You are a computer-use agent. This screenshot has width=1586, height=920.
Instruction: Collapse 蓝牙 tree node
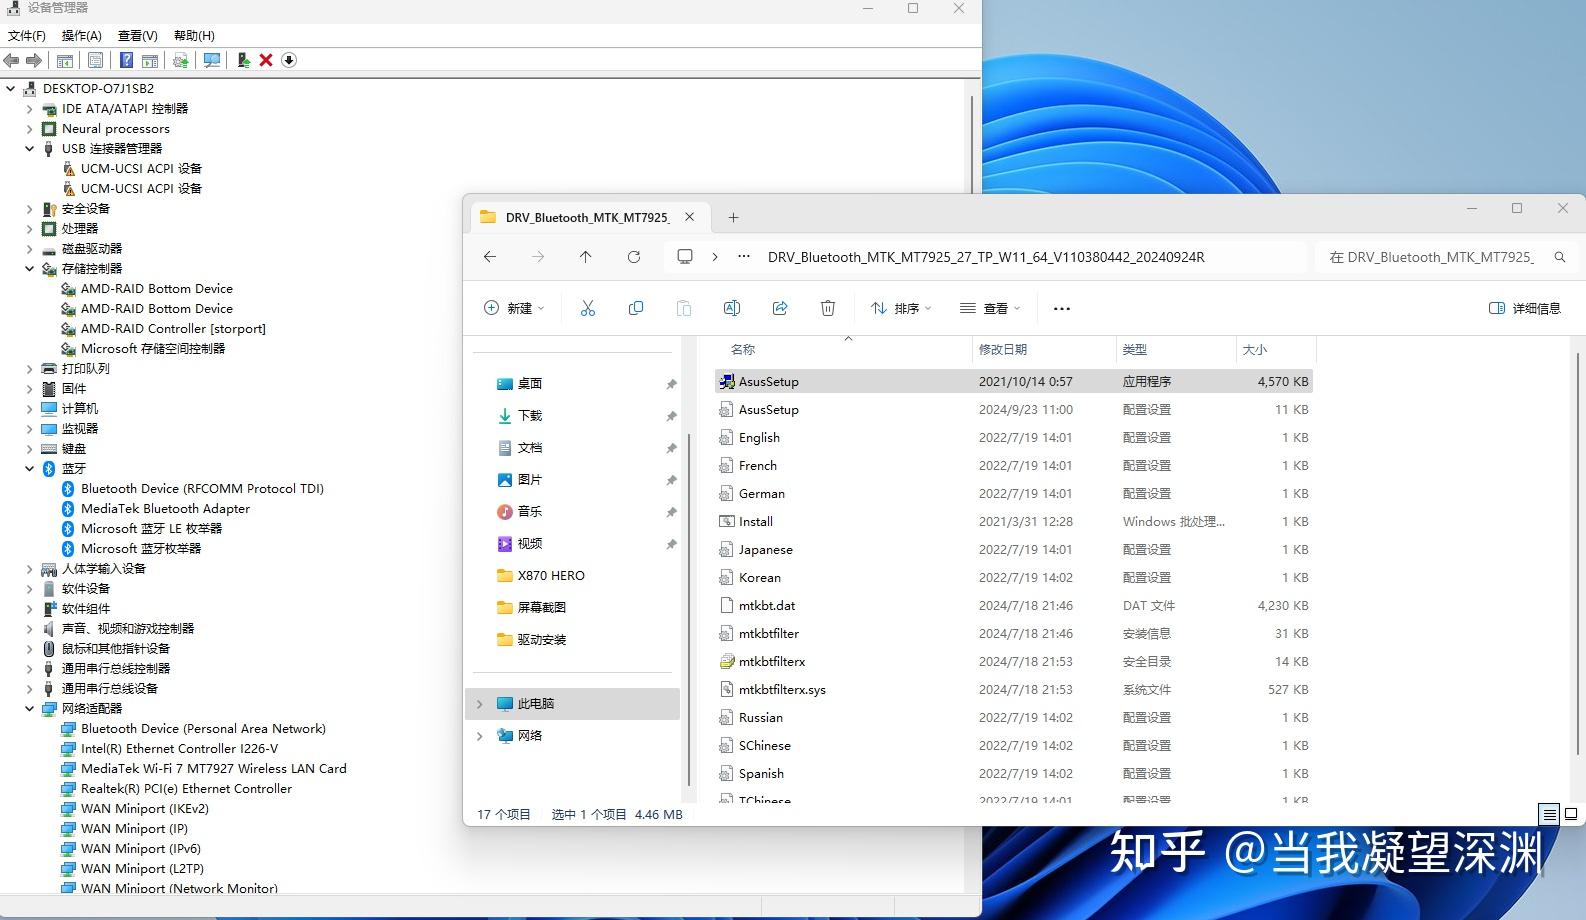pyautogui.click(x=29, y=468)
